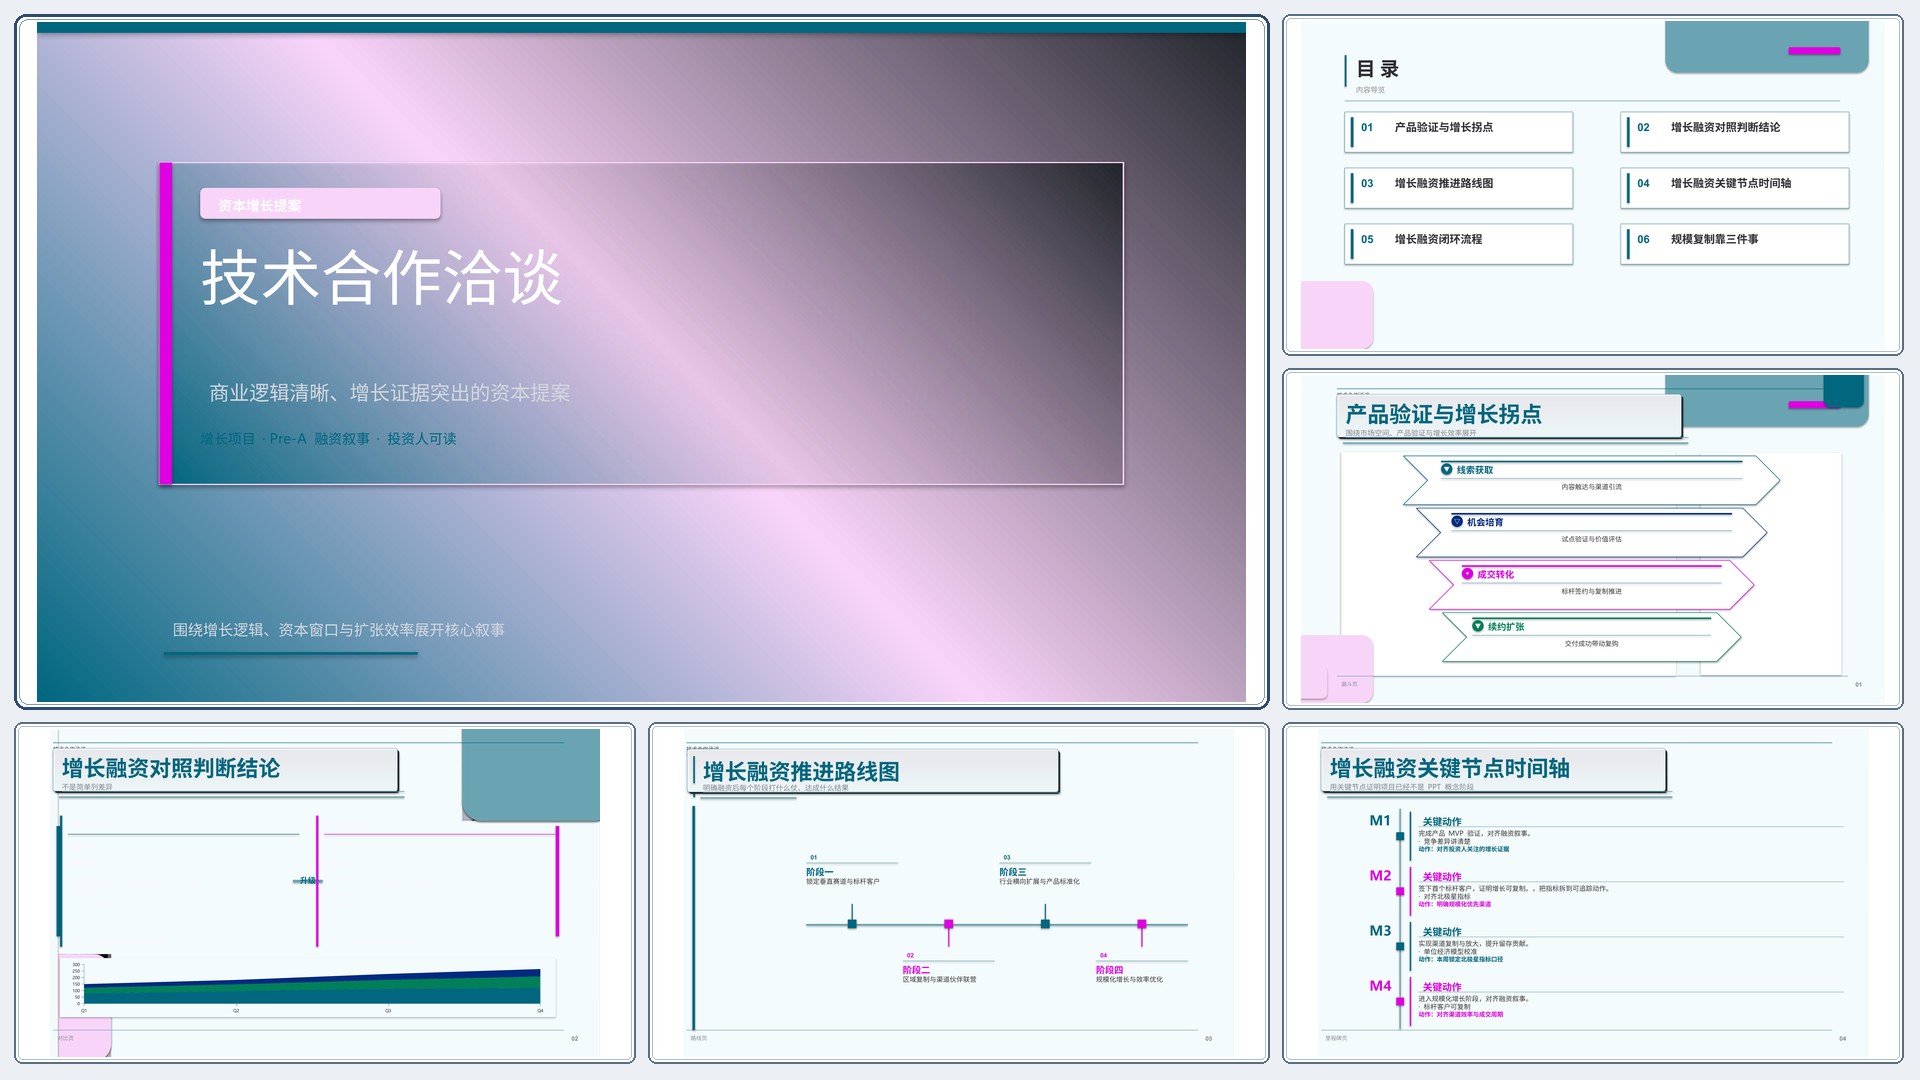
Task: Select the 技术合作洽谈 title slide thumbnail
Action: (641, 361)
